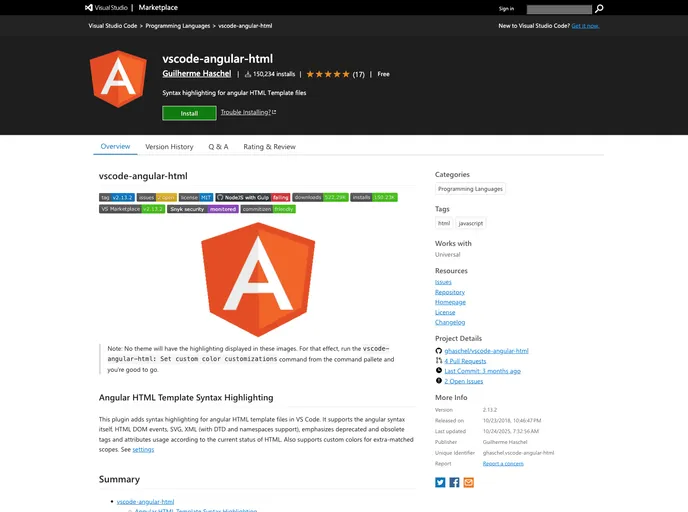Click GitHub icon beside the repository name
Screen dimensions: 688x512
coord(439,351)
